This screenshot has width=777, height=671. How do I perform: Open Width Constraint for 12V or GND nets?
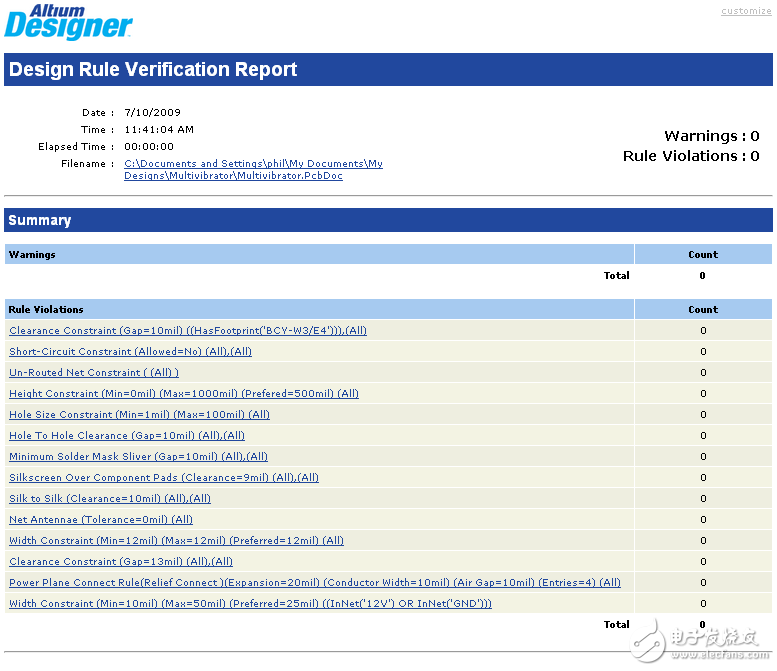[x=250, y=603]
